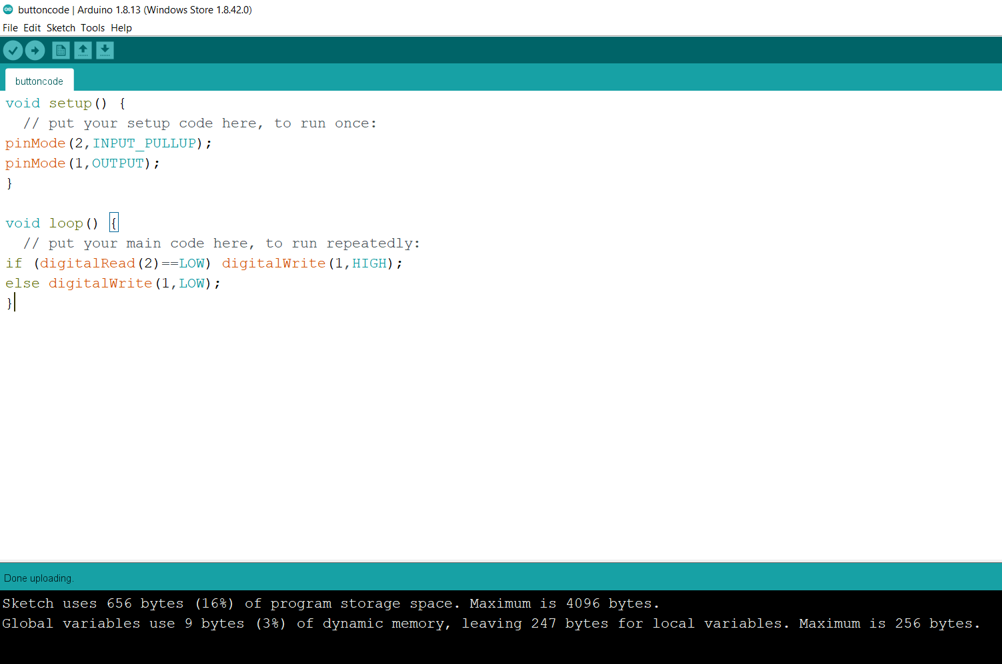Click the Arduino logo in the title bar
The width and height of the screenshot is (1002, 664).
[x=8, y=10]
